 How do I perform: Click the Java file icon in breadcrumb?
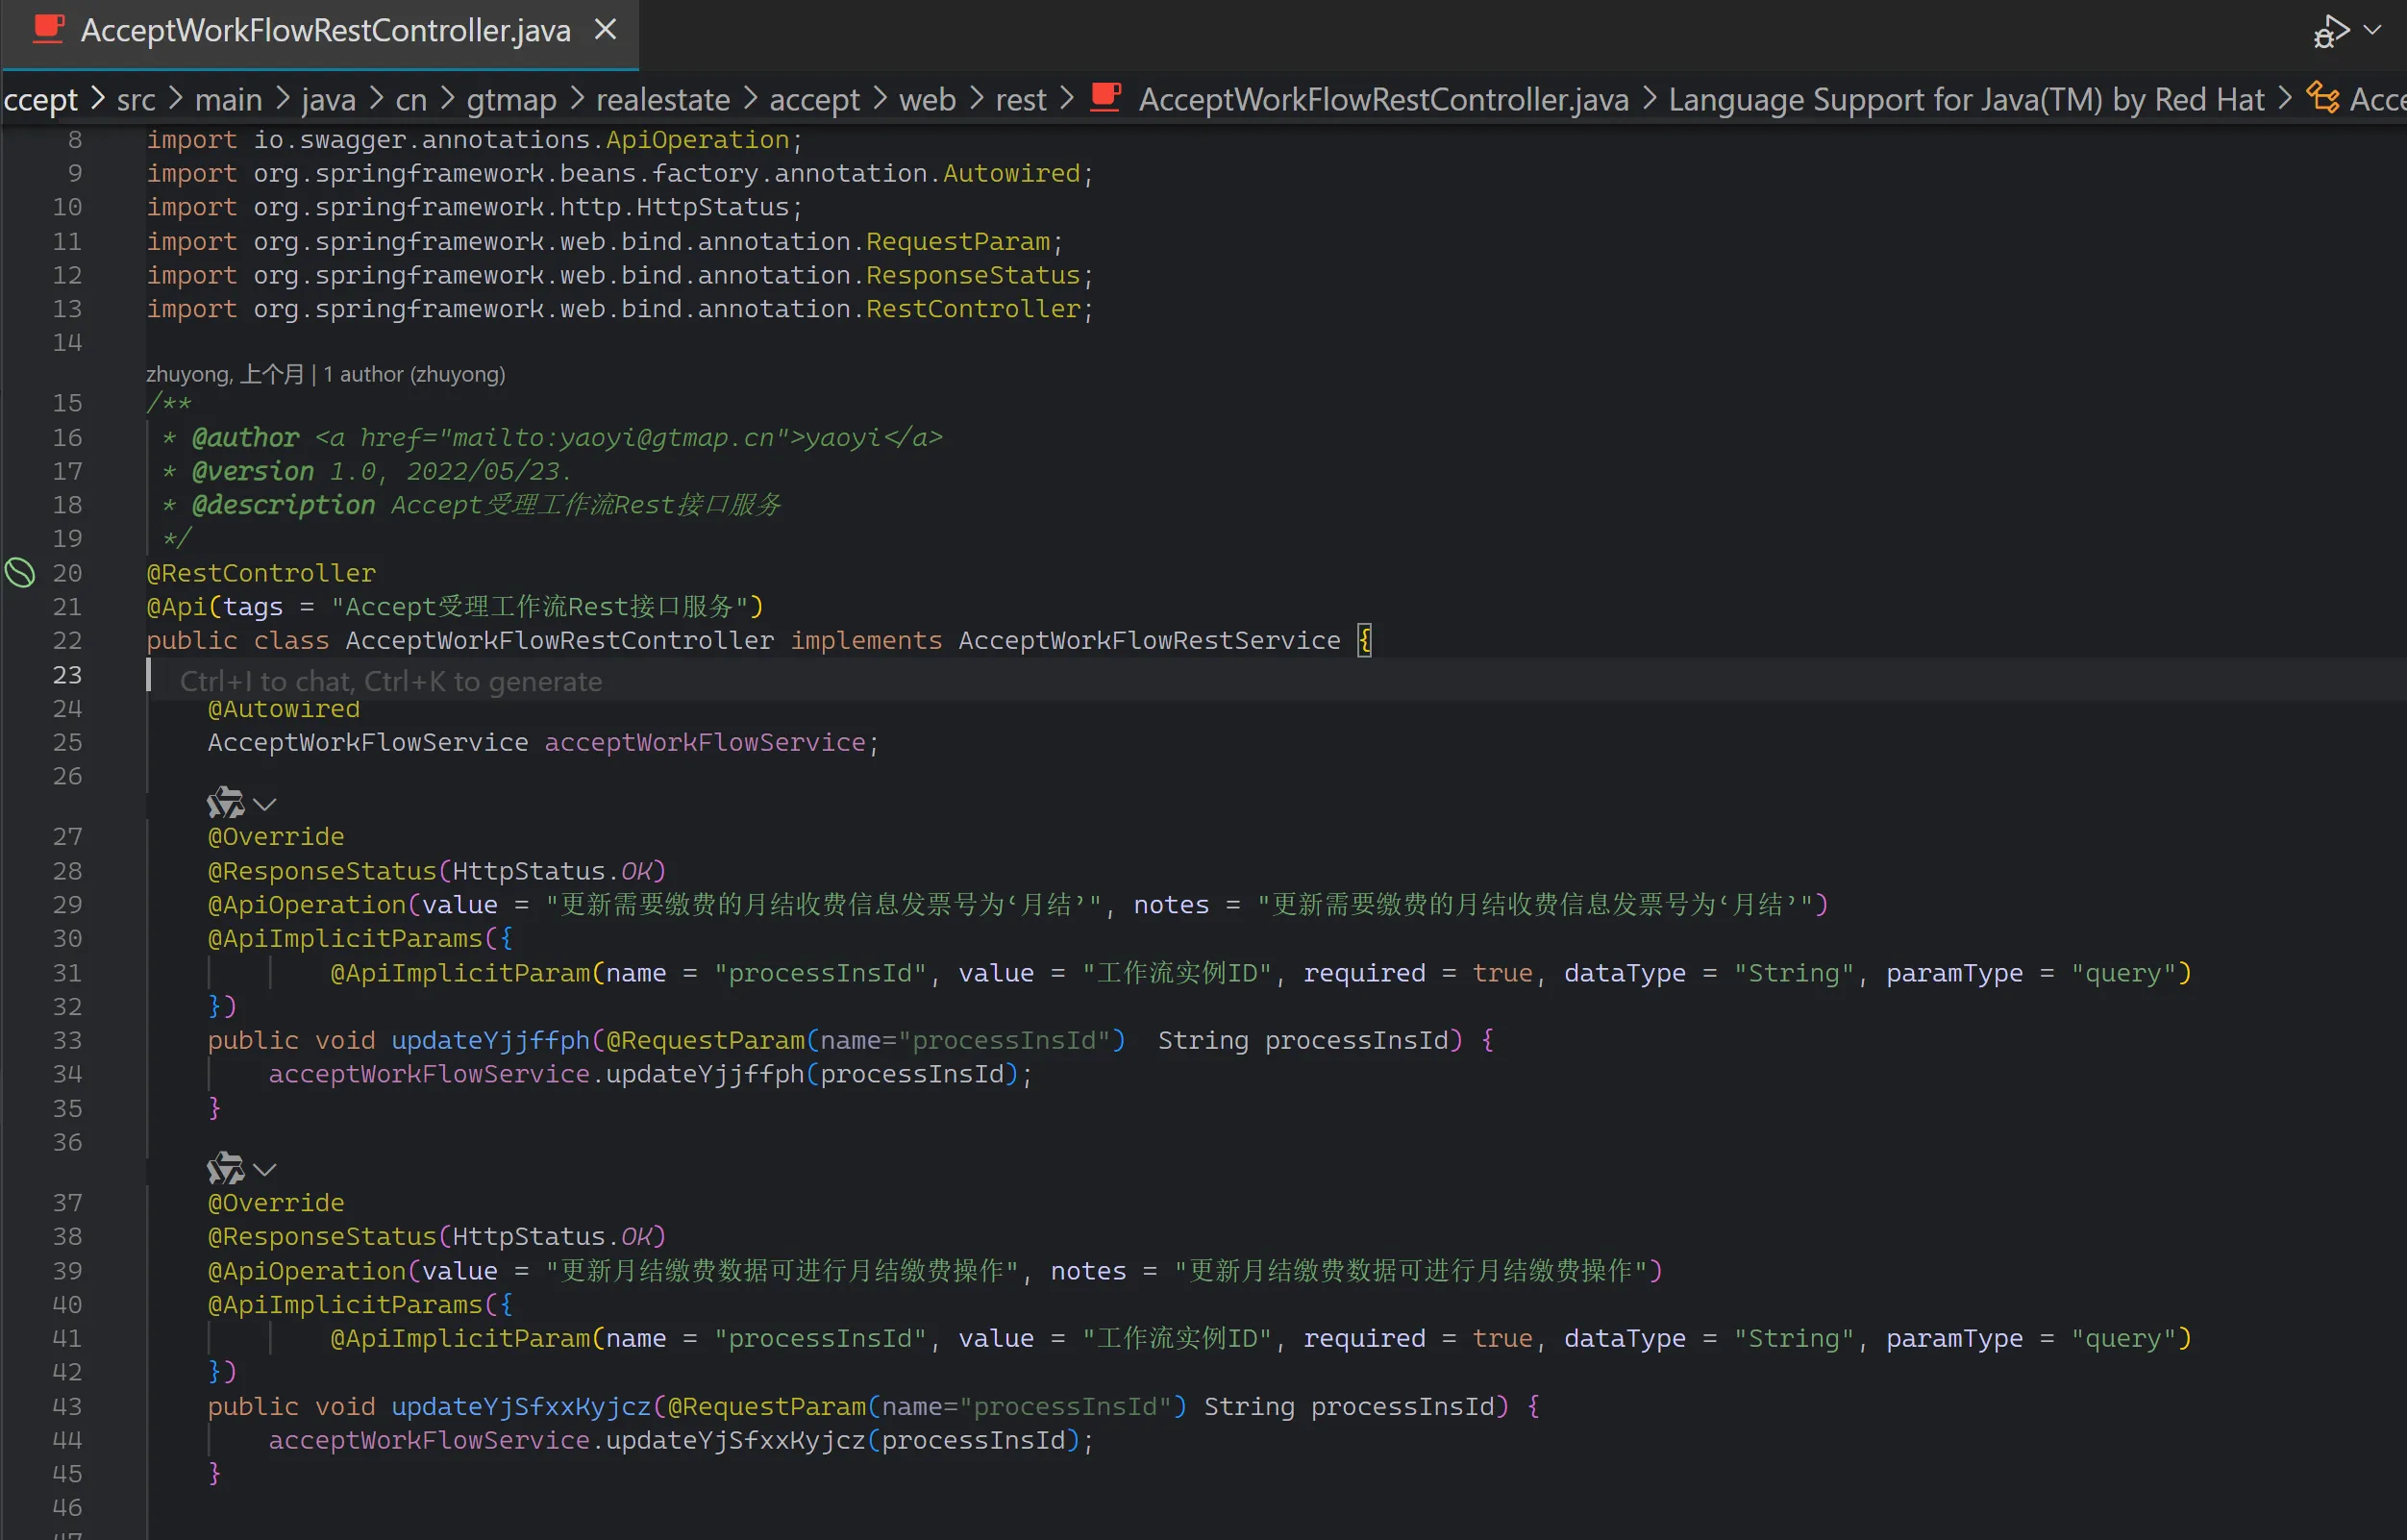tap(1105, 98)
